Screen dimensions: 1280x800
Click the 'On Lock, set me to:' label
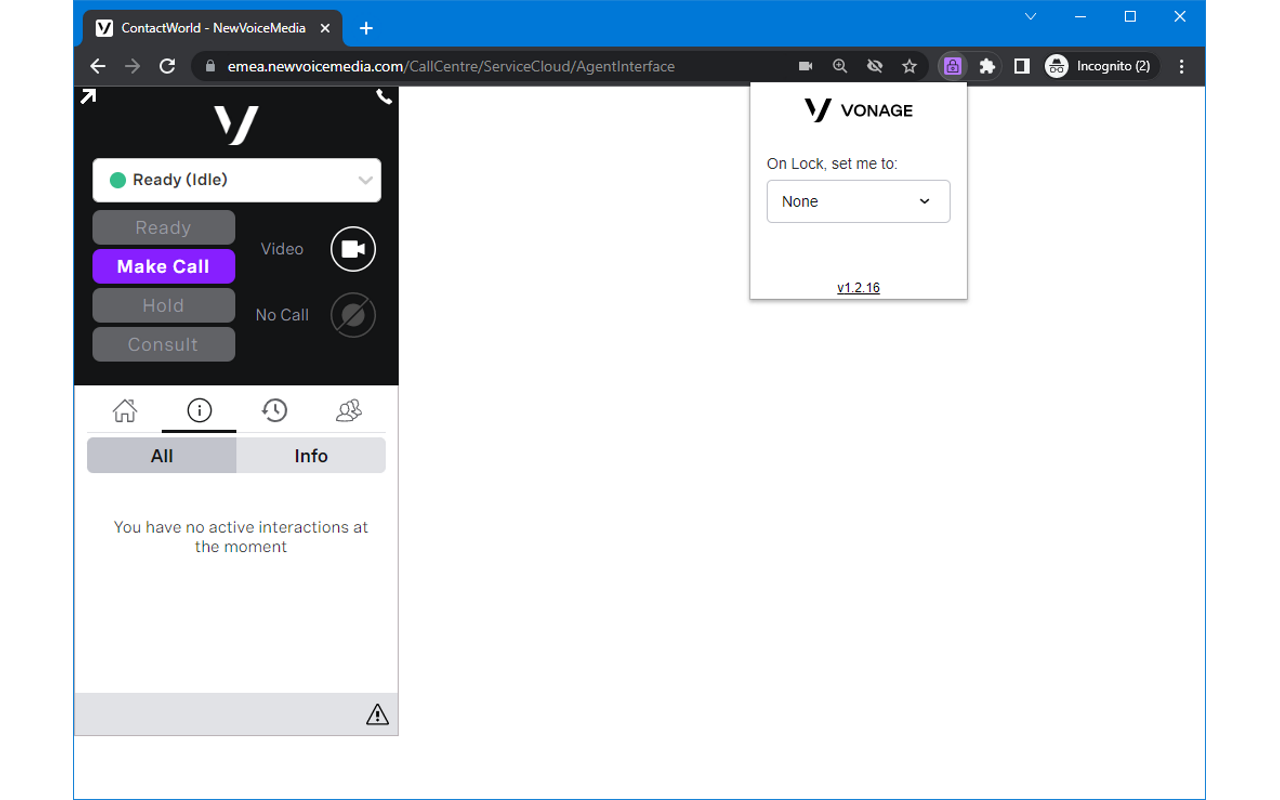(832, 164)
